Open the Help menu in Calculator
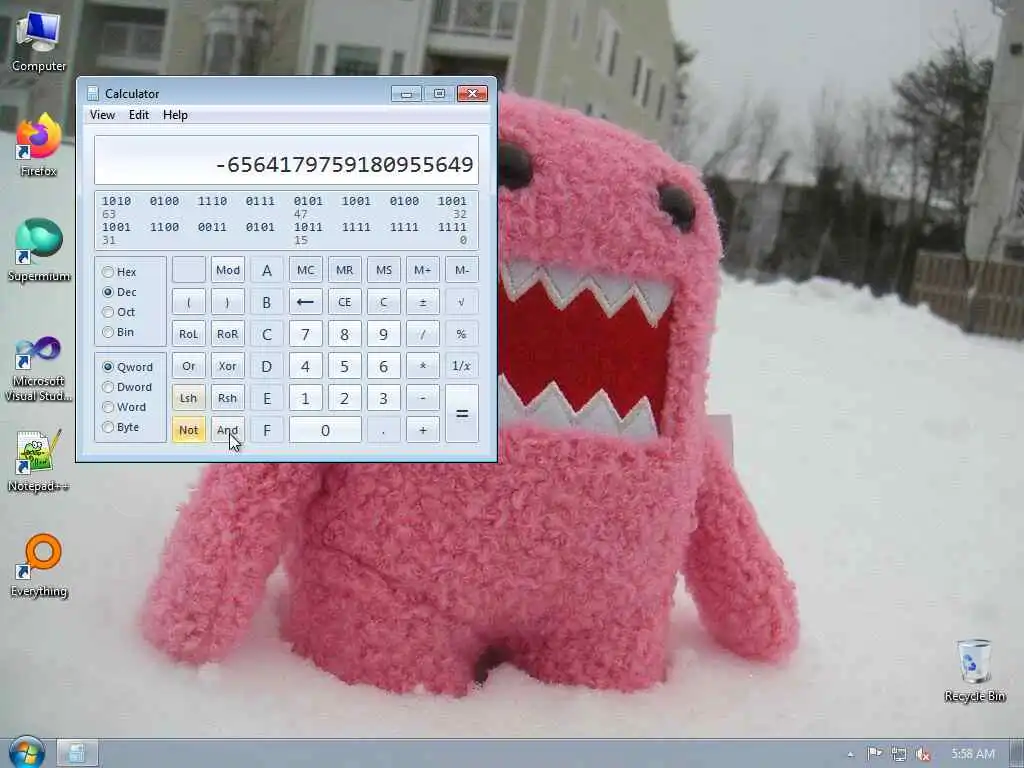The width and height of the screenshot is (1024, 768). [175, 115]
